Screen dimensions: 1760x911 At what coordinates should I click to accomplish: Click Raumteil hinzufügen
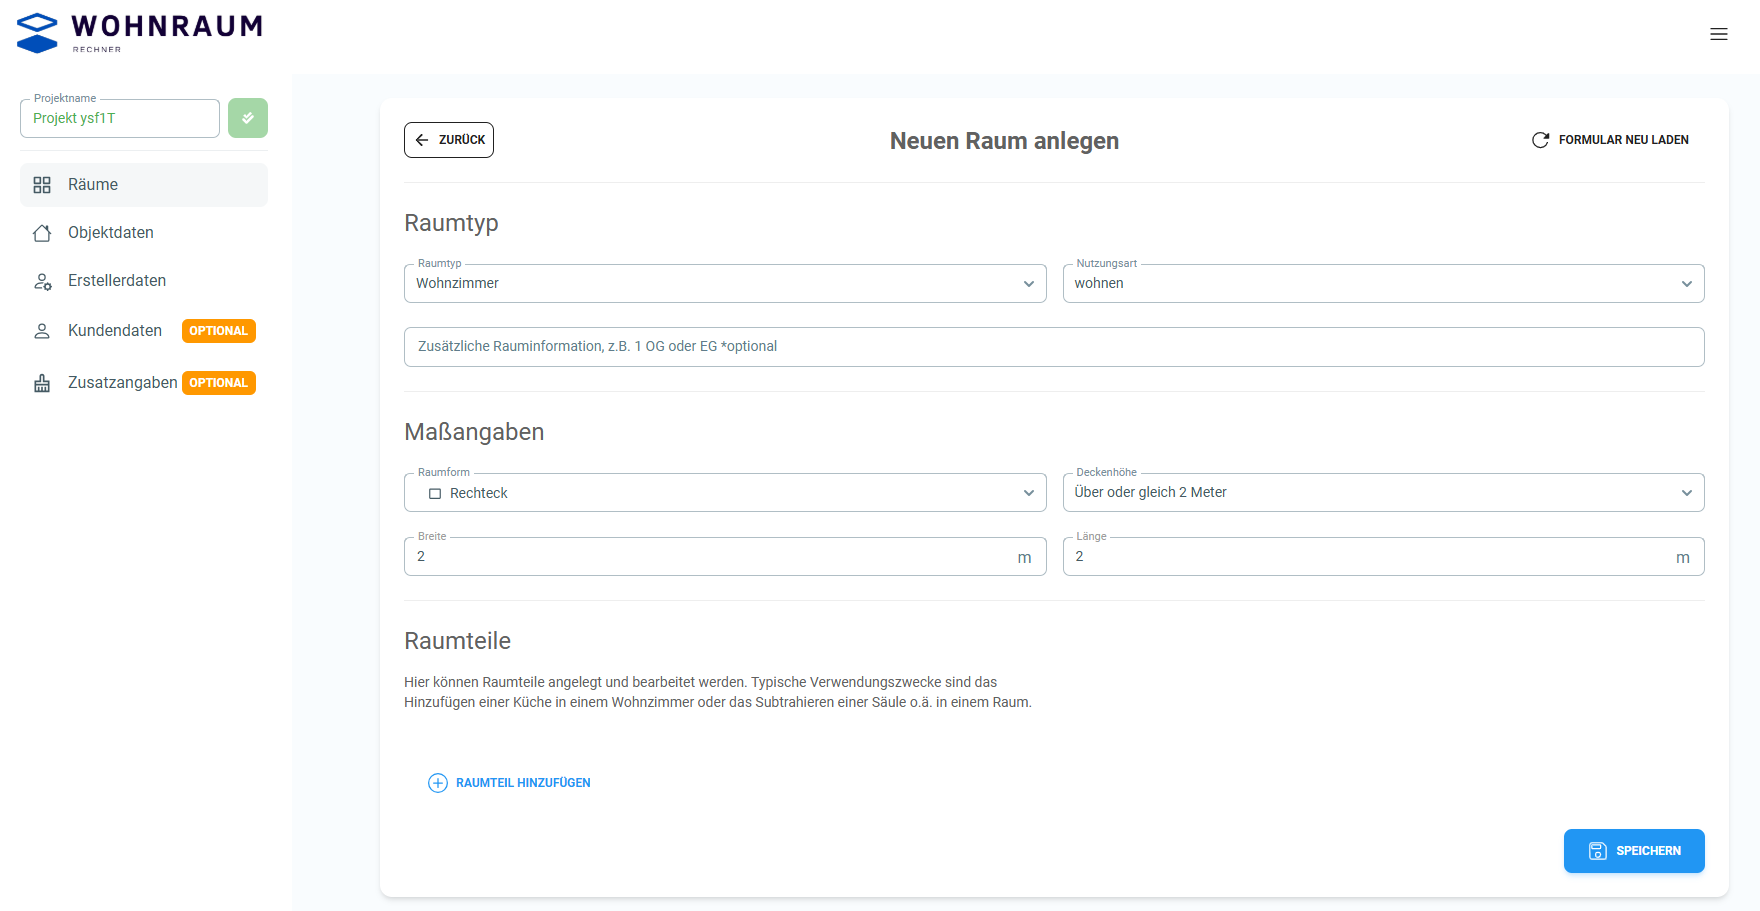pos(510,783)
